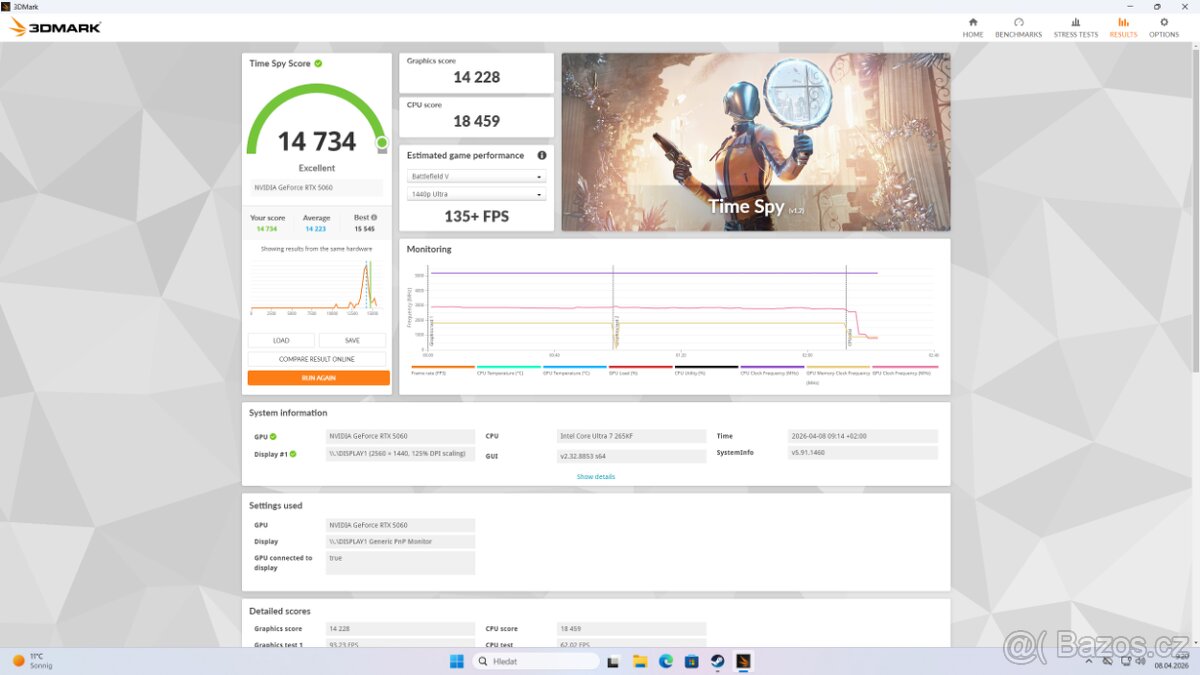The image size is (1200, 675).
Task: Click the green status dot on the score gauge
Action: pyautogui.click(x=381, y=144)
